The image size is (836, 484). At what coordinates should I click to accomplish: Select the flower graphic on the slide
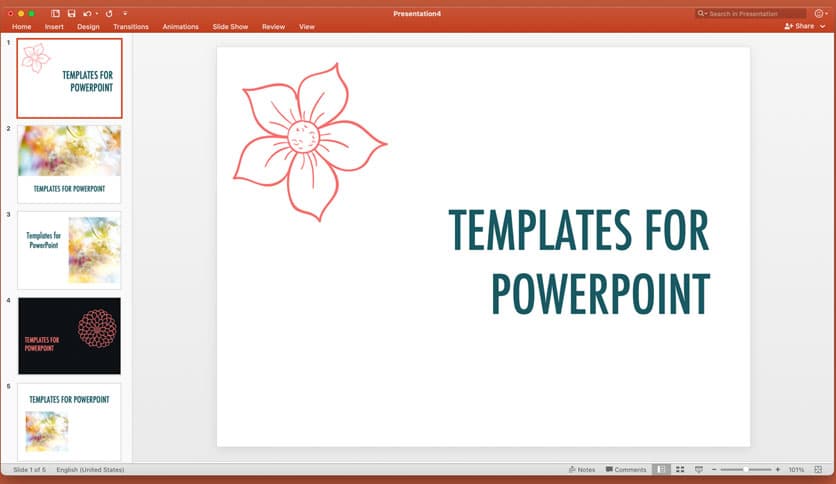pyautogui.click(x=310, y=142)
